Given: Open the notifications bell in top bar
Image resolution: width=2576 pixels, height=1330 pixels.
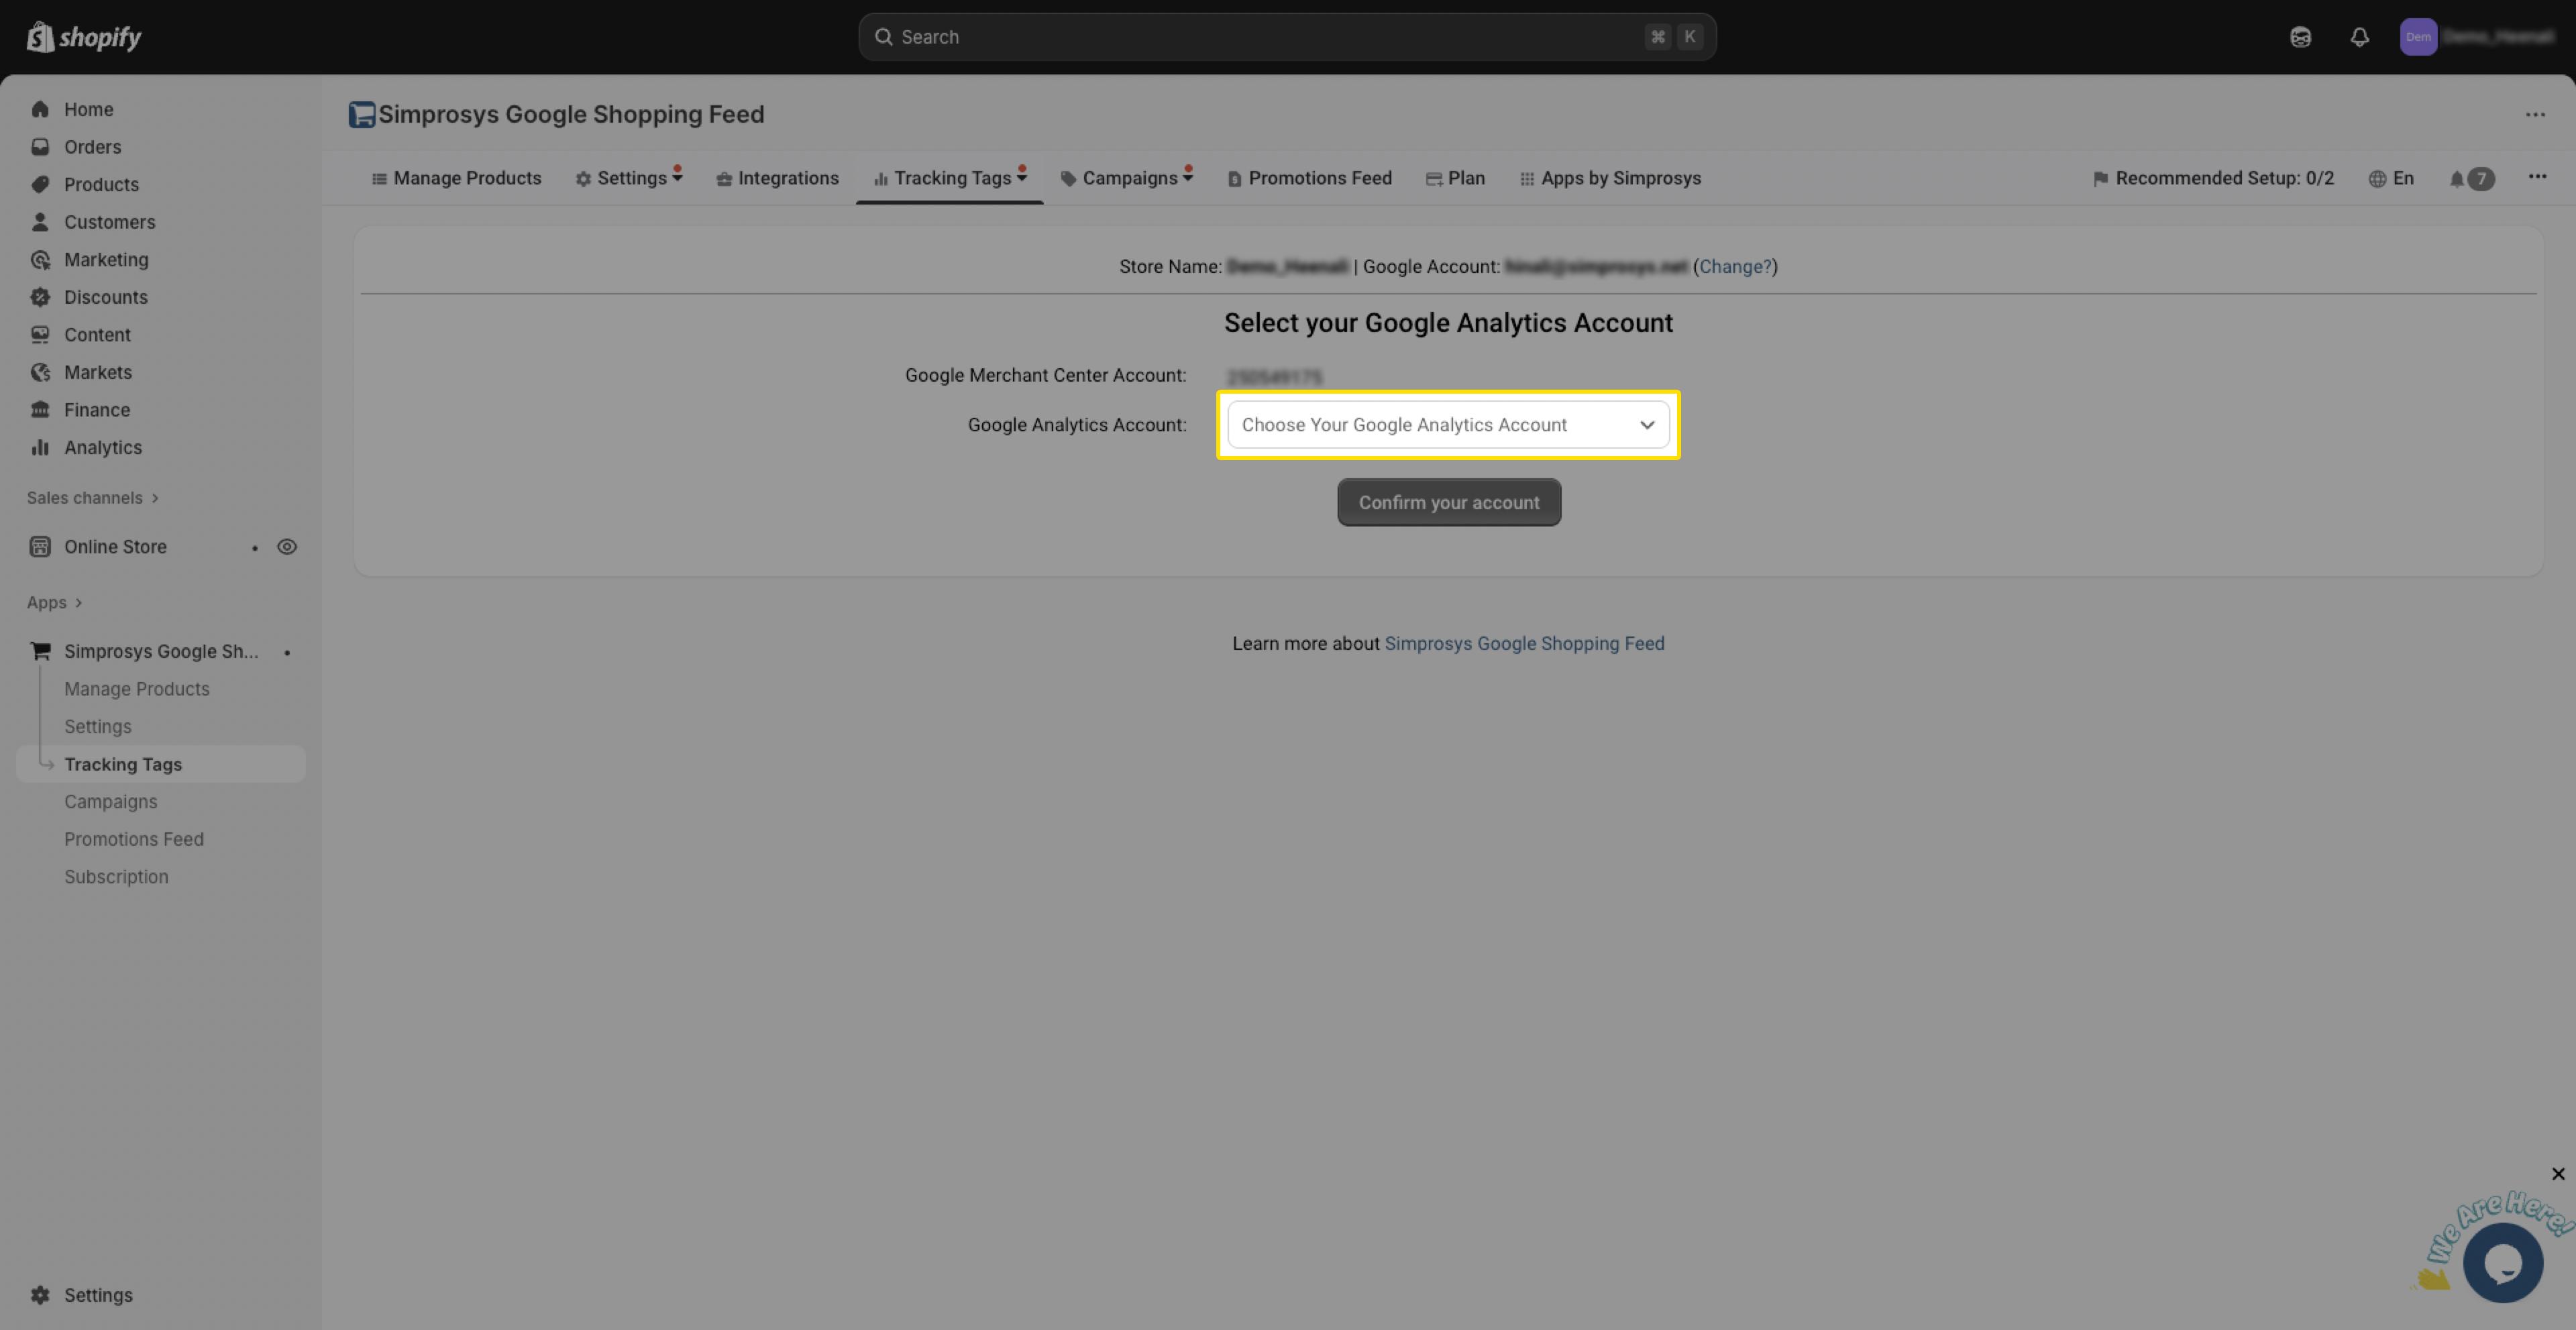Looking at the screenshot, I should click(x=2359, y=37).
